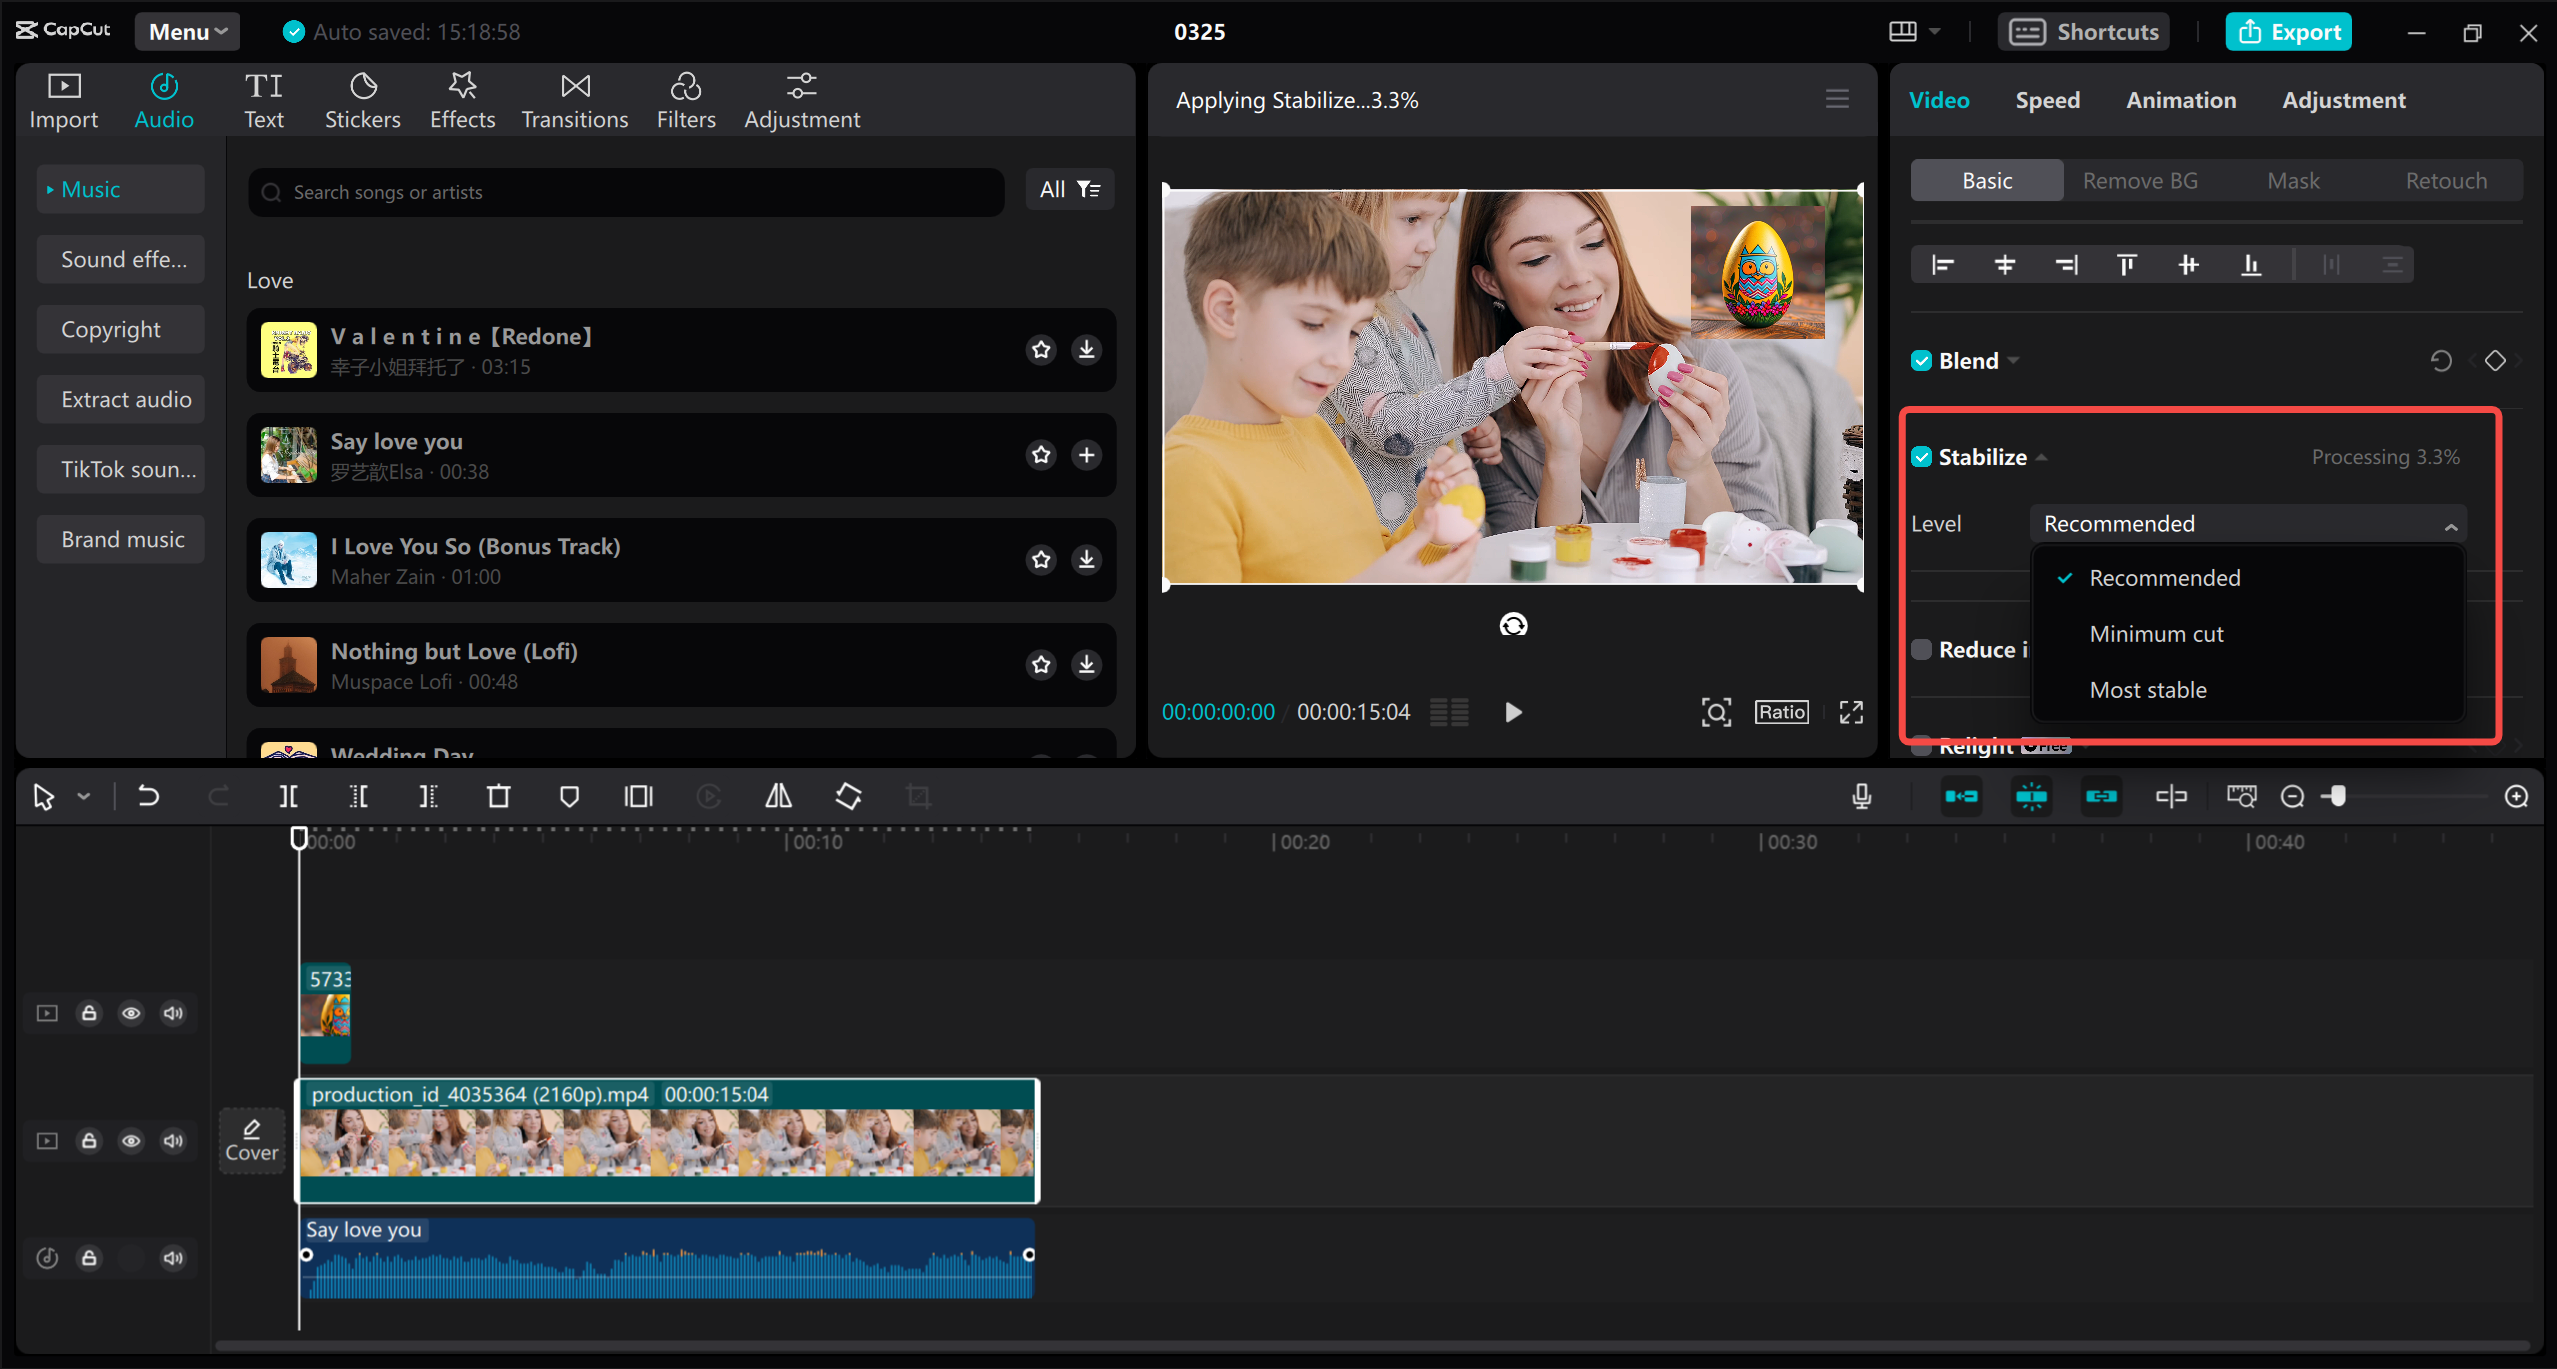
Task: Delete the selected clip using the trash icon
Action: (x=498, y=796)
